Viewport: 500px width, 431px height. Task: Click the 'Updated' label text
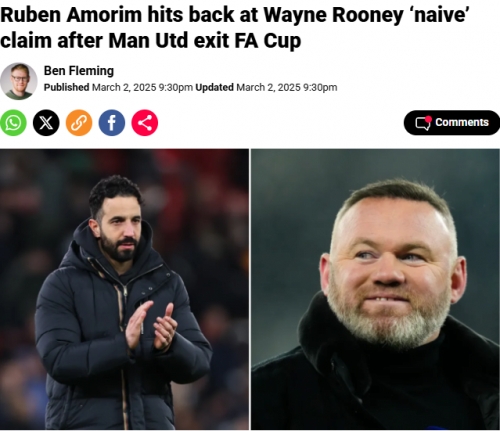pos(214,87)
